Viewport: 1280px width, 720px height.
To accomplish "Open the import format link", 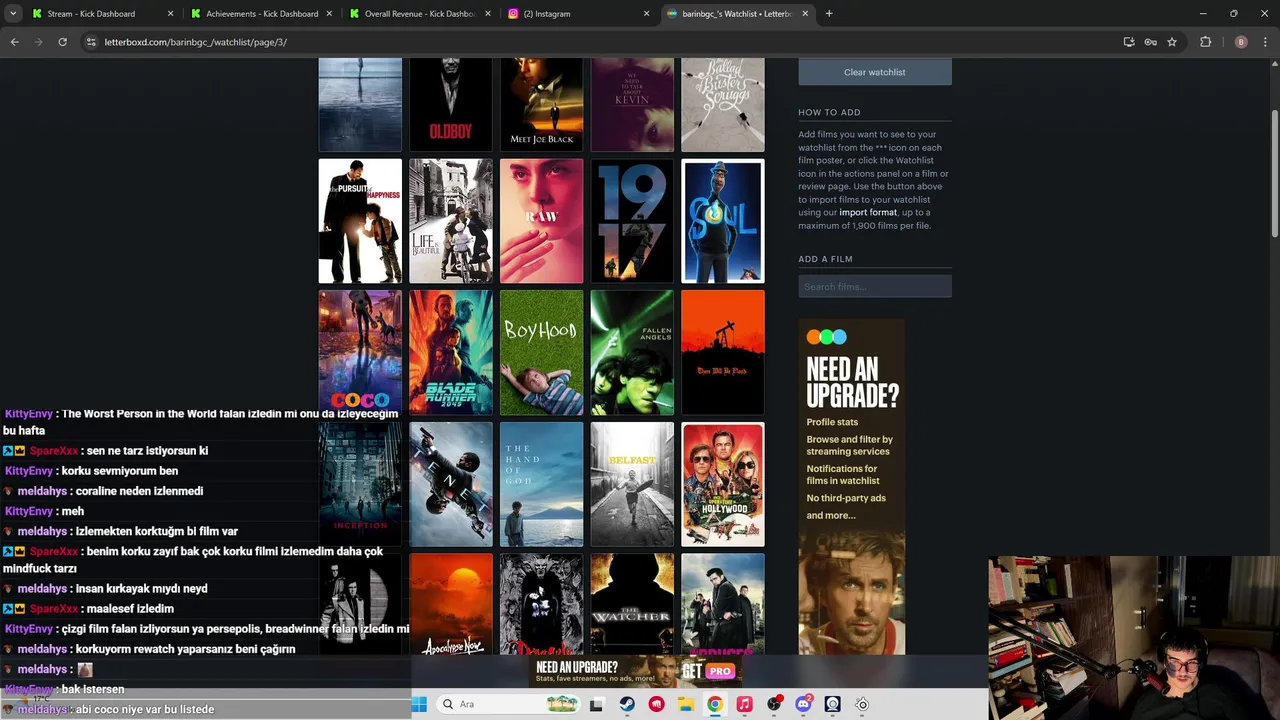I will (x=868, y=212).
